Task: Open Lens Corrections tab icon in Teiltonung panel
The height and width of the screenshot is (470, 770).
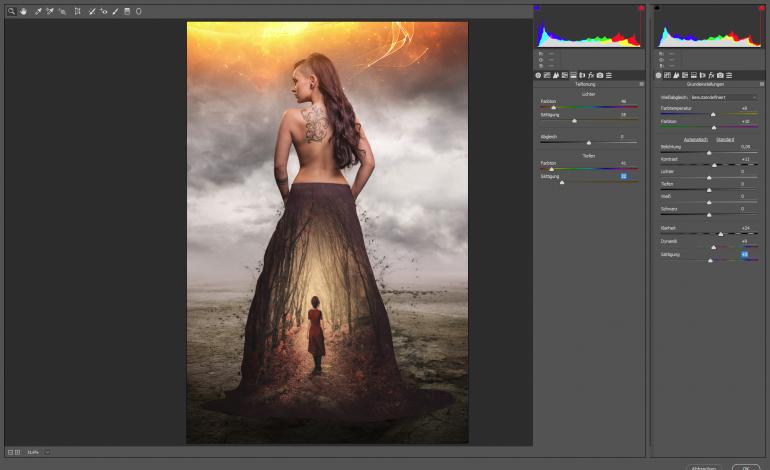Action: click(x=582, y=75)
